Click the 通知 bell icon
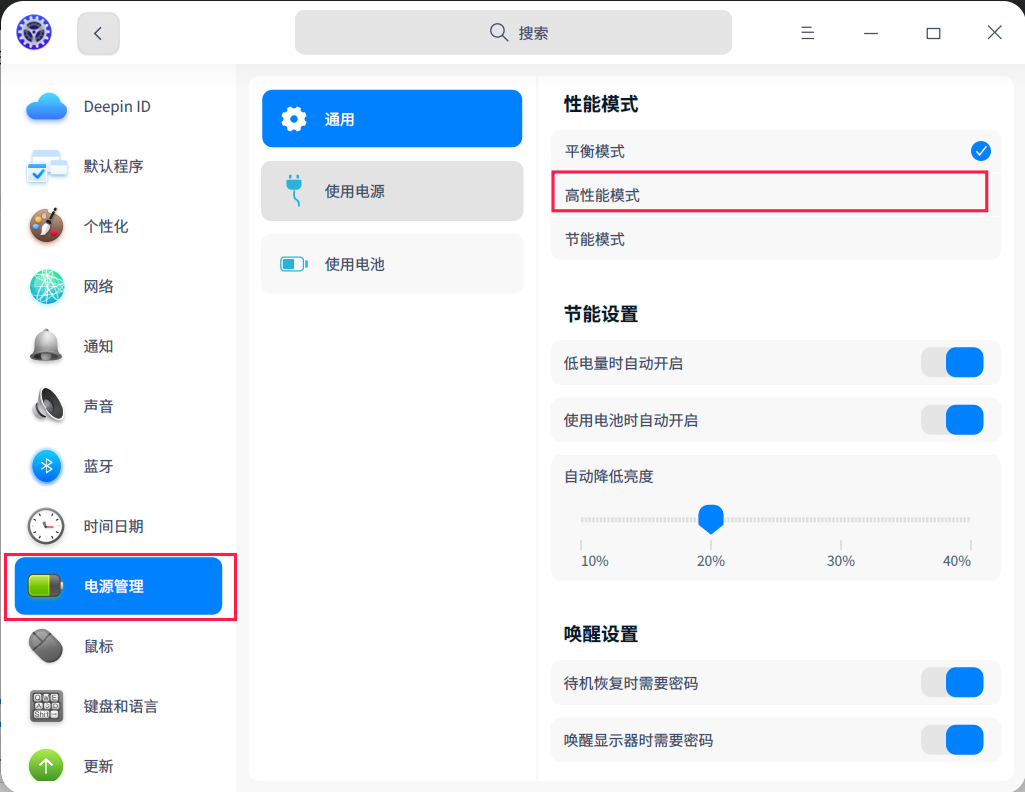 point(45,346)
